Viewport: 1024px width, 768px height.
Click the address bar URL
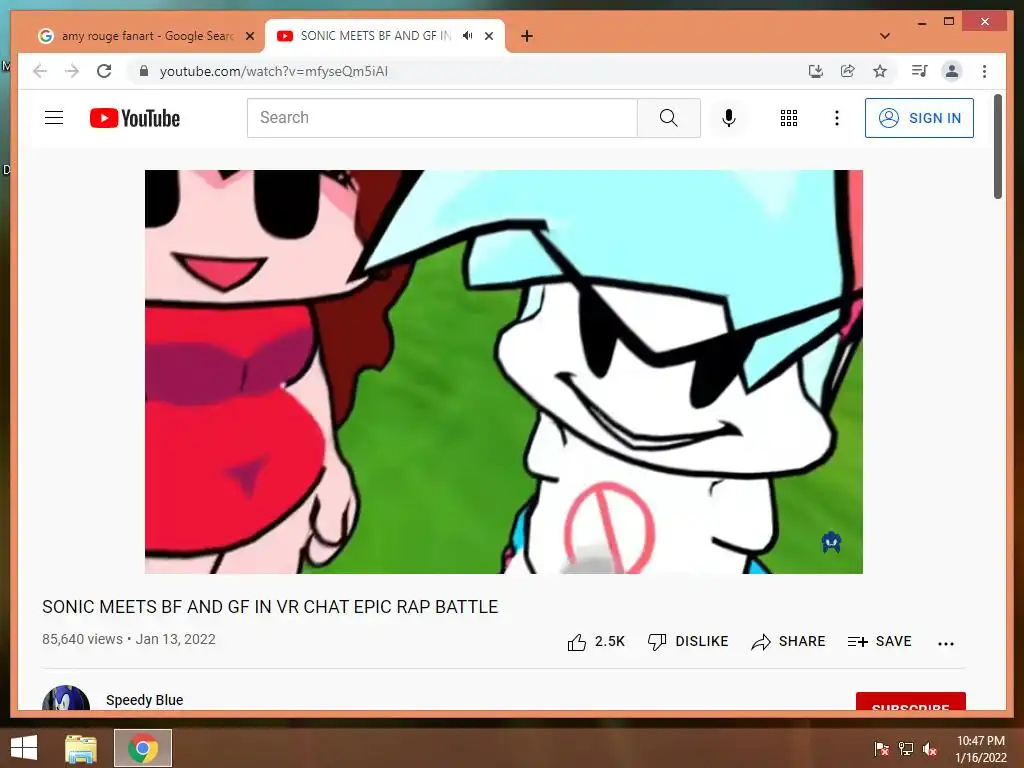pos(274,71)
